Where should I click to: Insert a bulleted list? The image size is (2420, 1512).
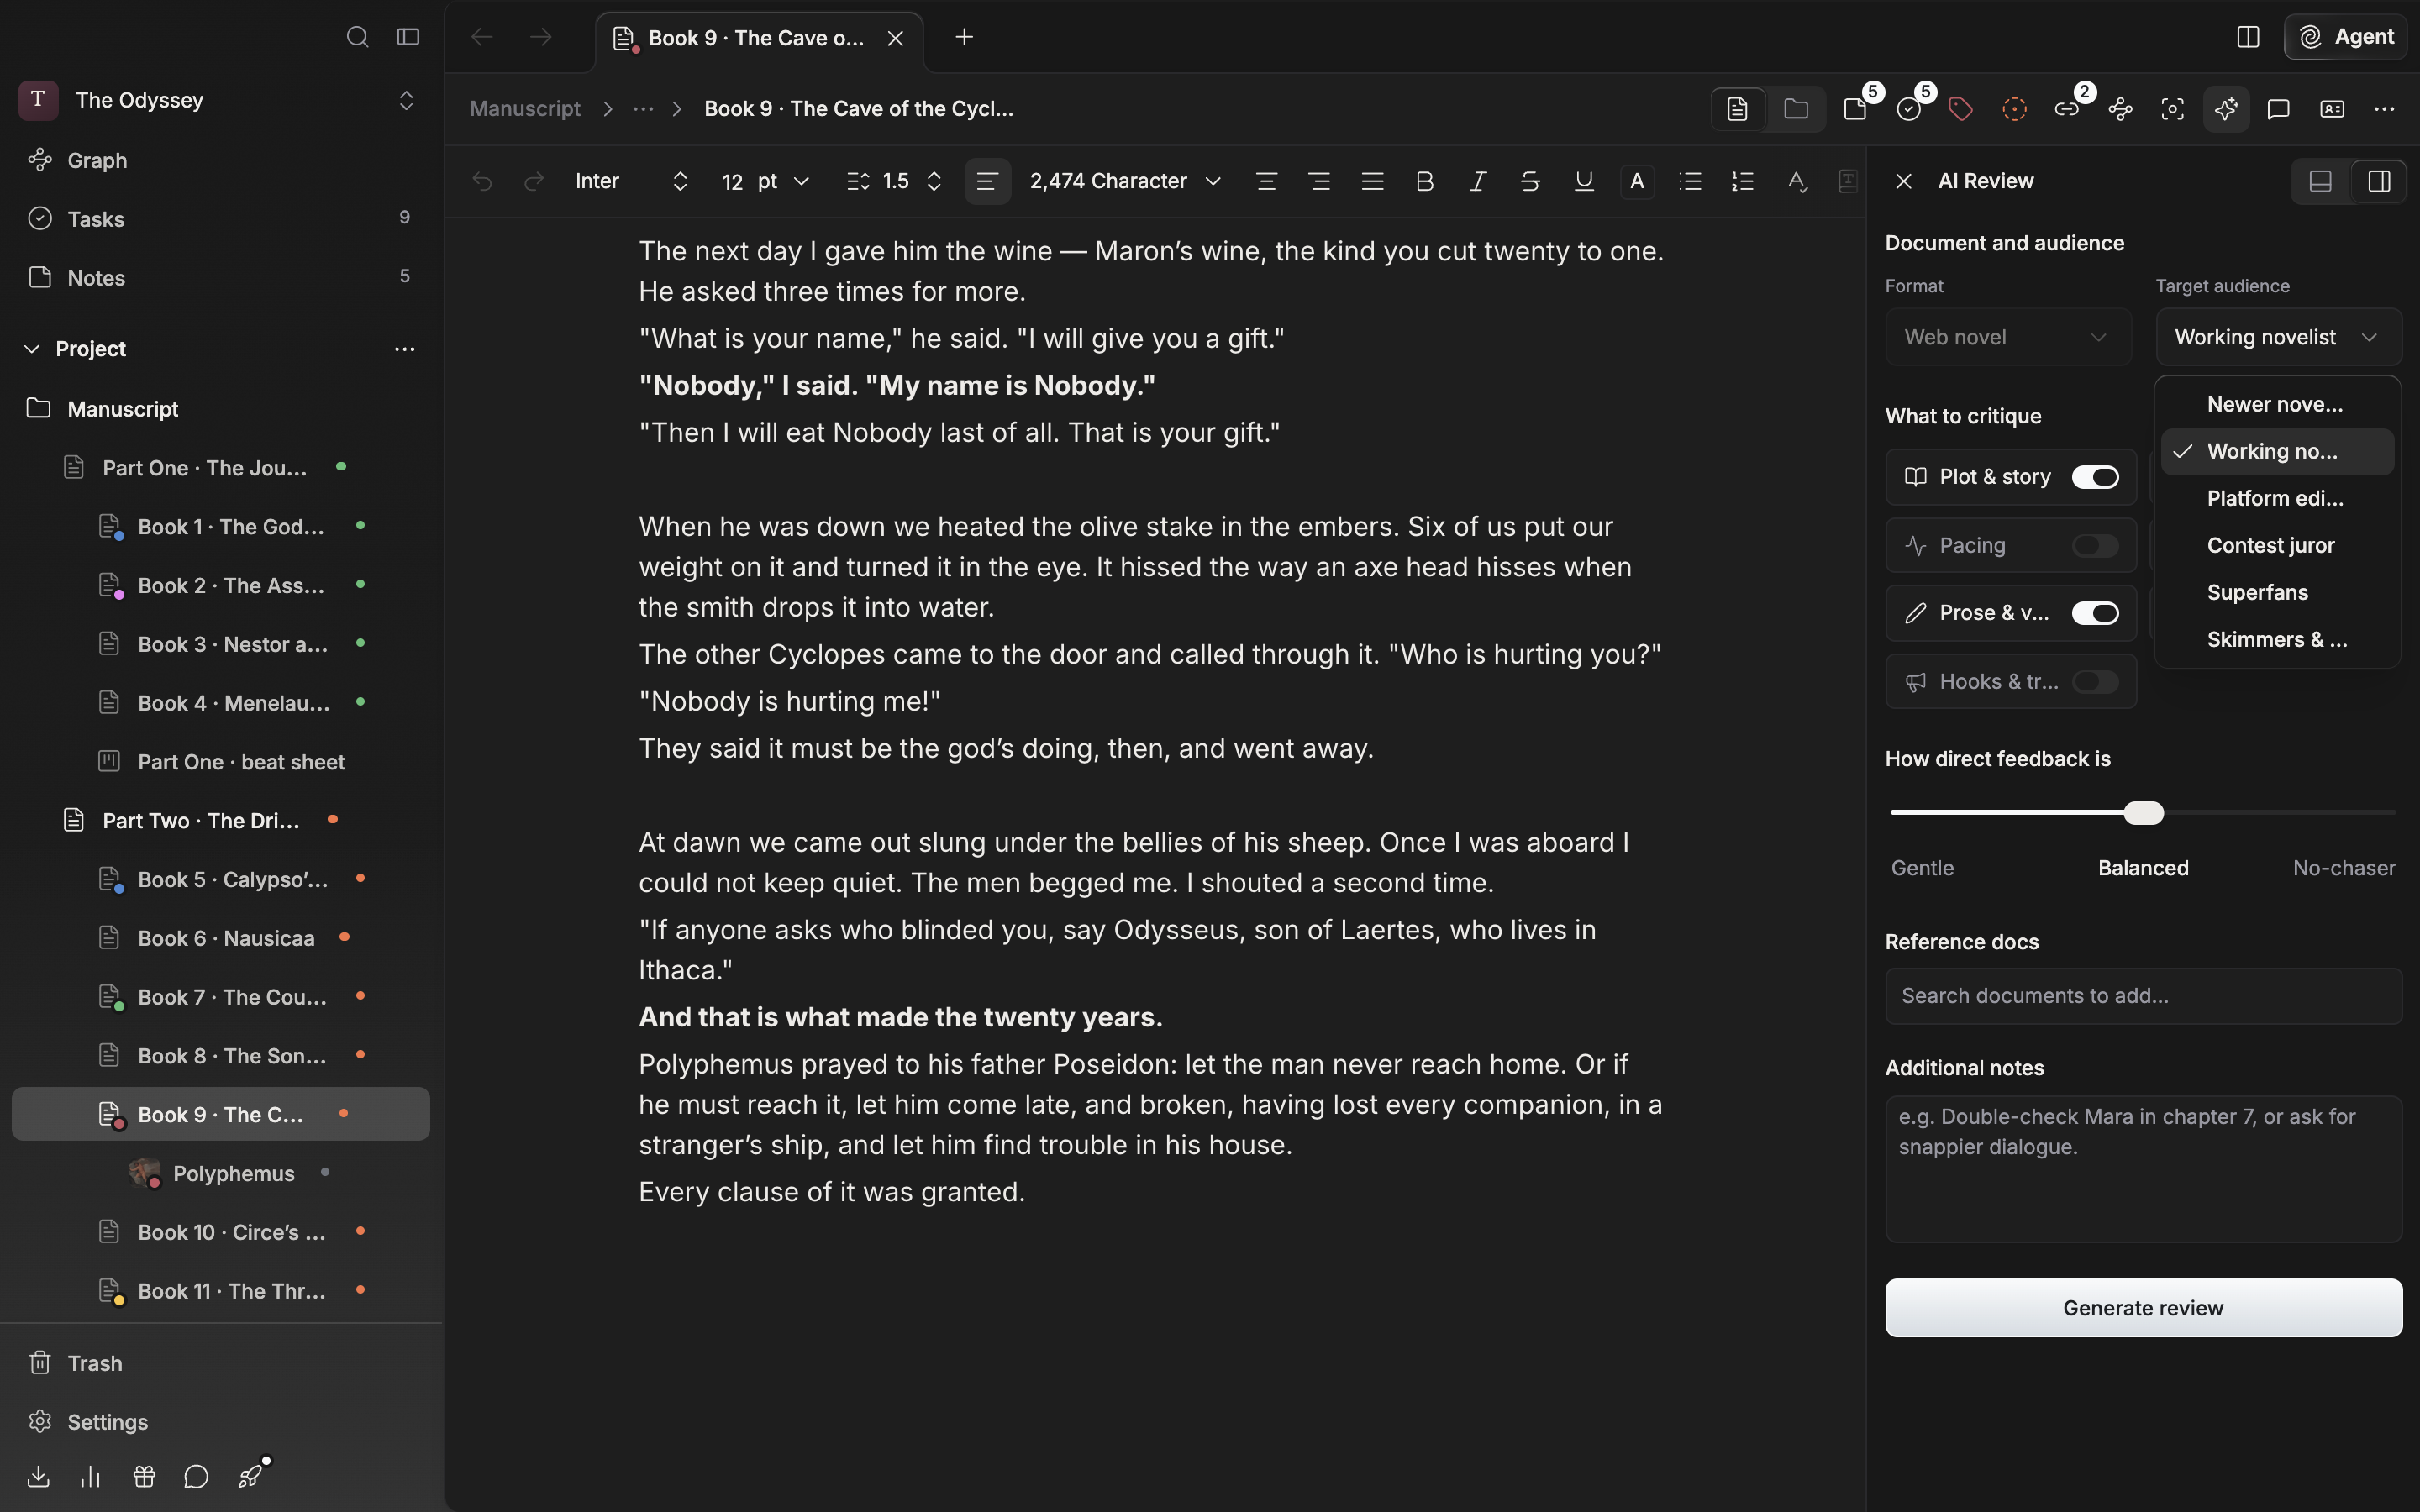pos(1690,181)
